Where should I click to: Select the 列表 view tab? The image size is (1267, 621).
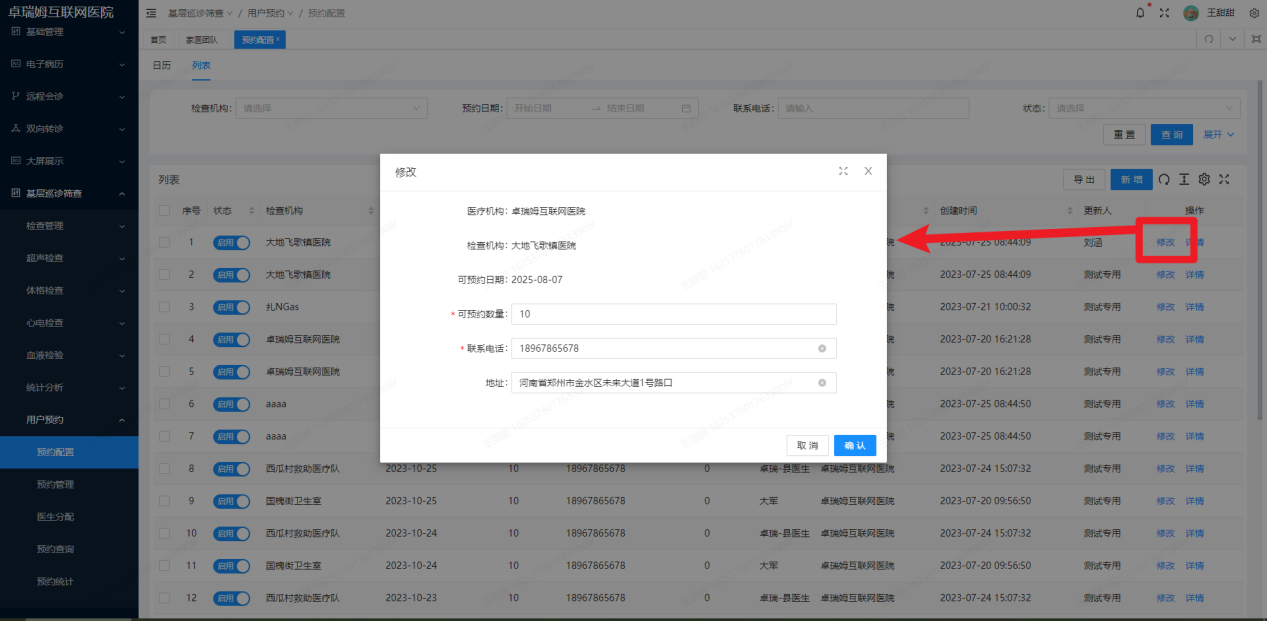[201, 65]
